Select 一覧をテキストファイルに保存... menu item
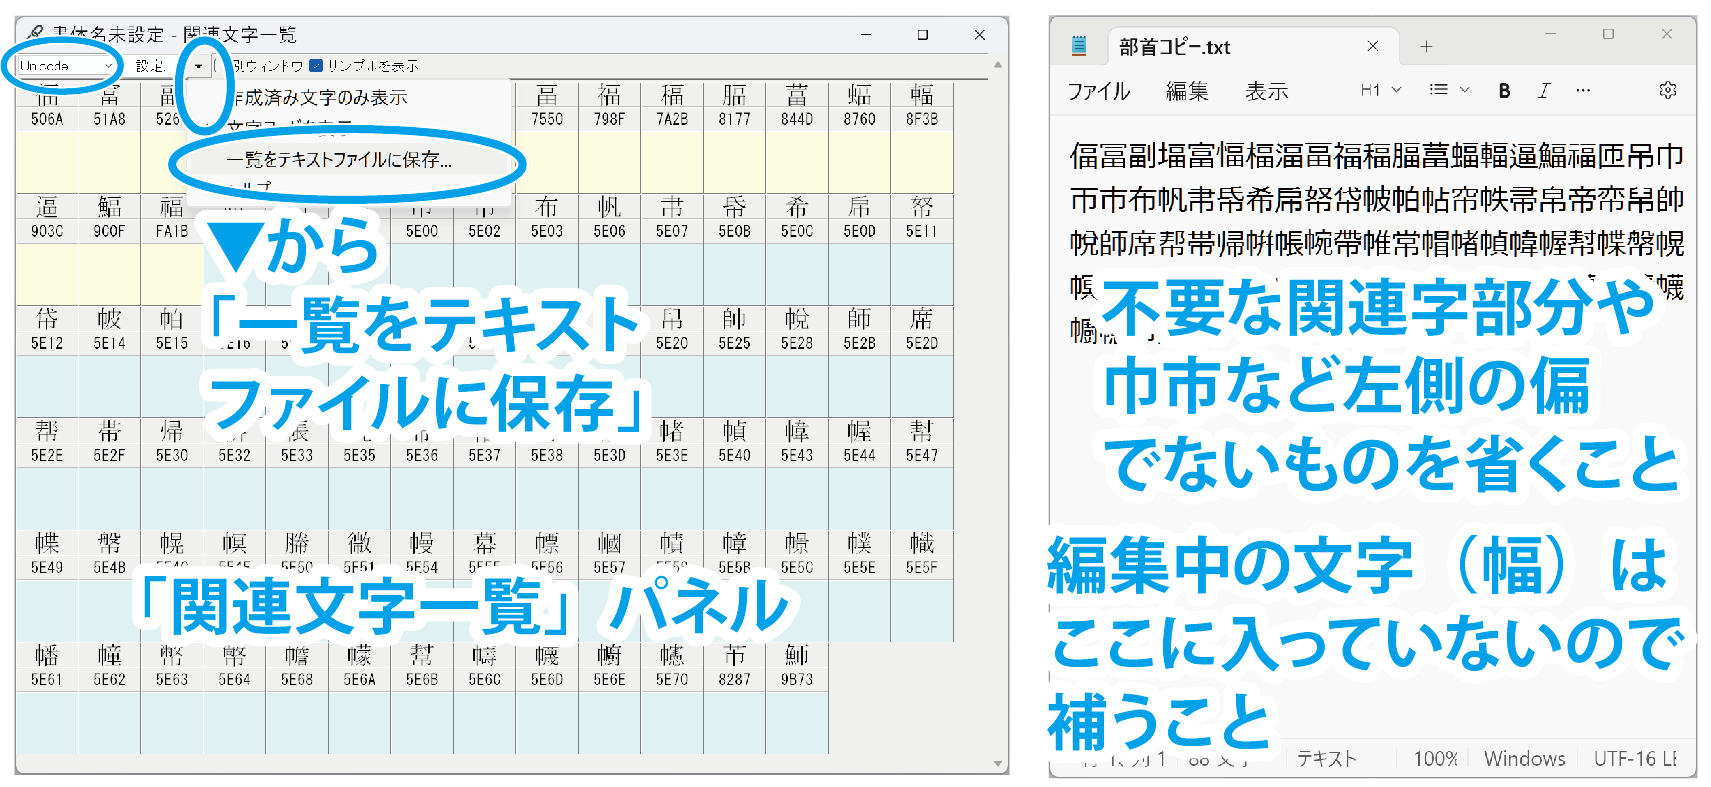 (338, 160)
